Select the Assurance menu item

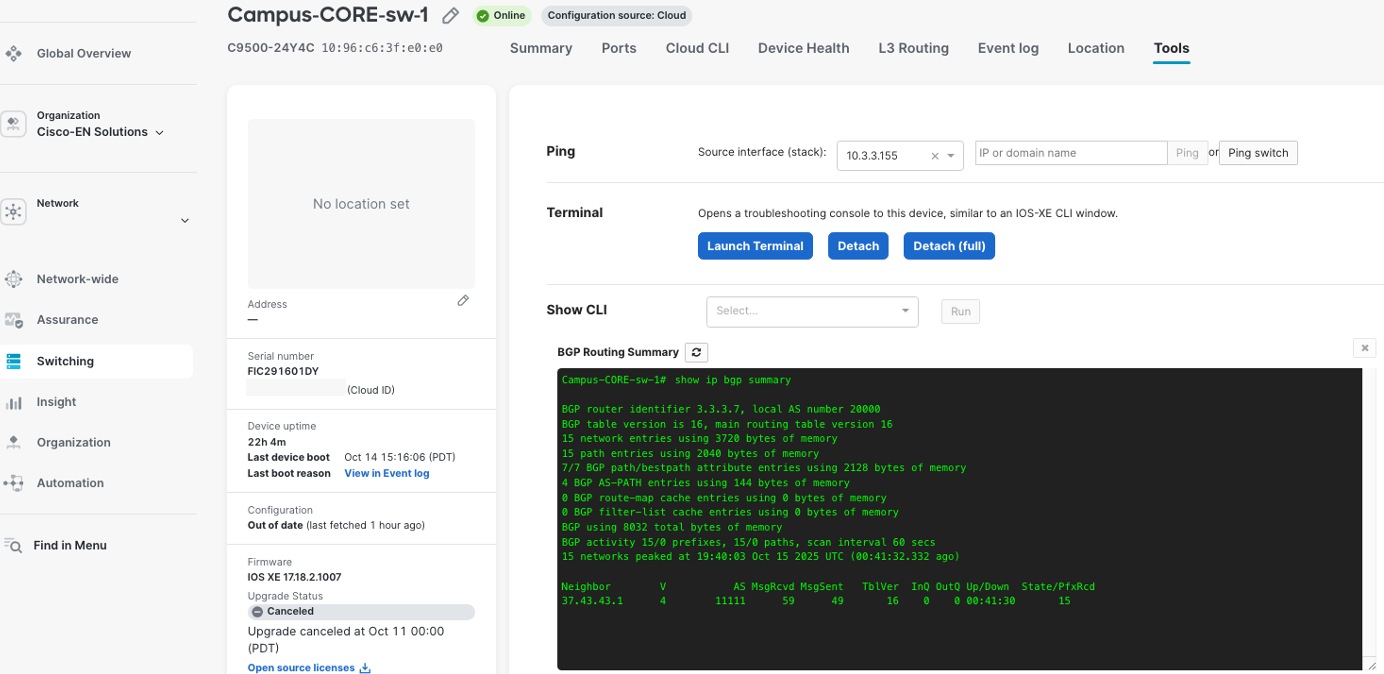68,320
